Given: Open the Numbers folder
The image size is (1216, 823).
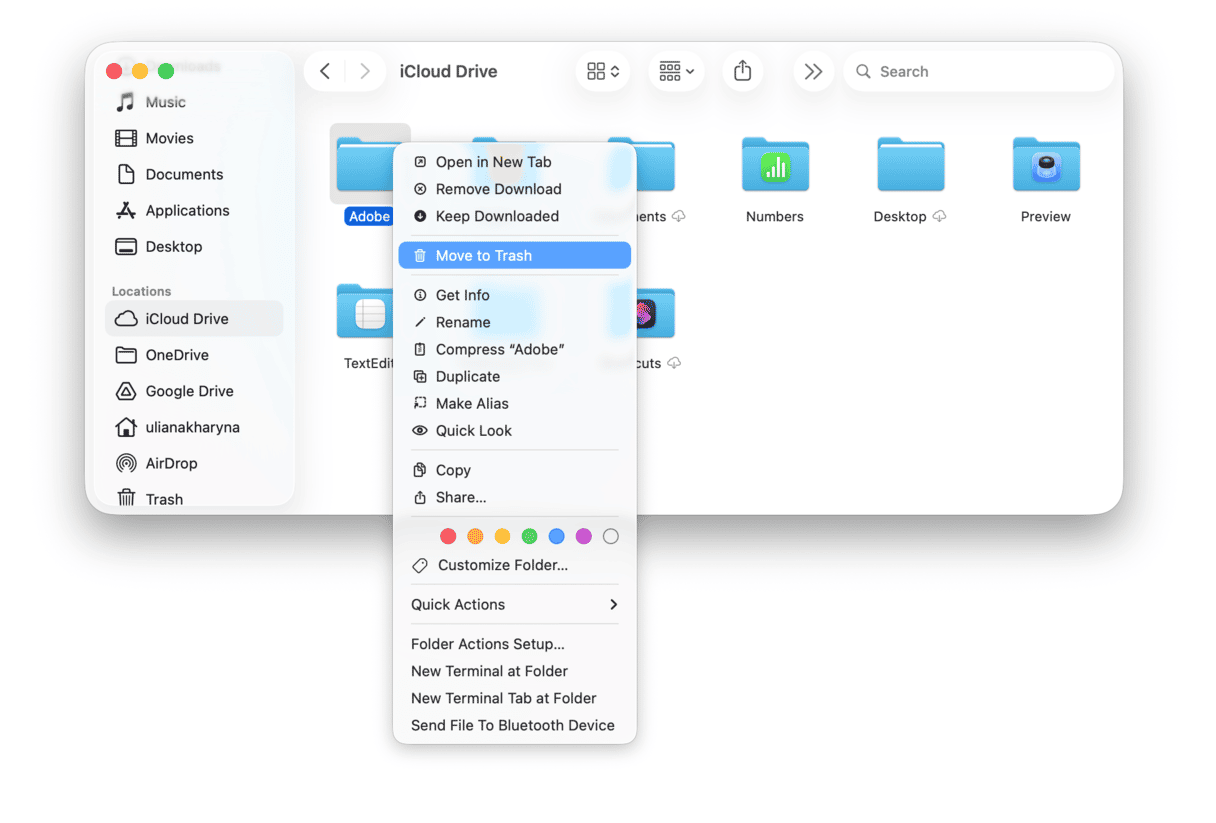Looking at the screenshot, I should coord(775,166).
